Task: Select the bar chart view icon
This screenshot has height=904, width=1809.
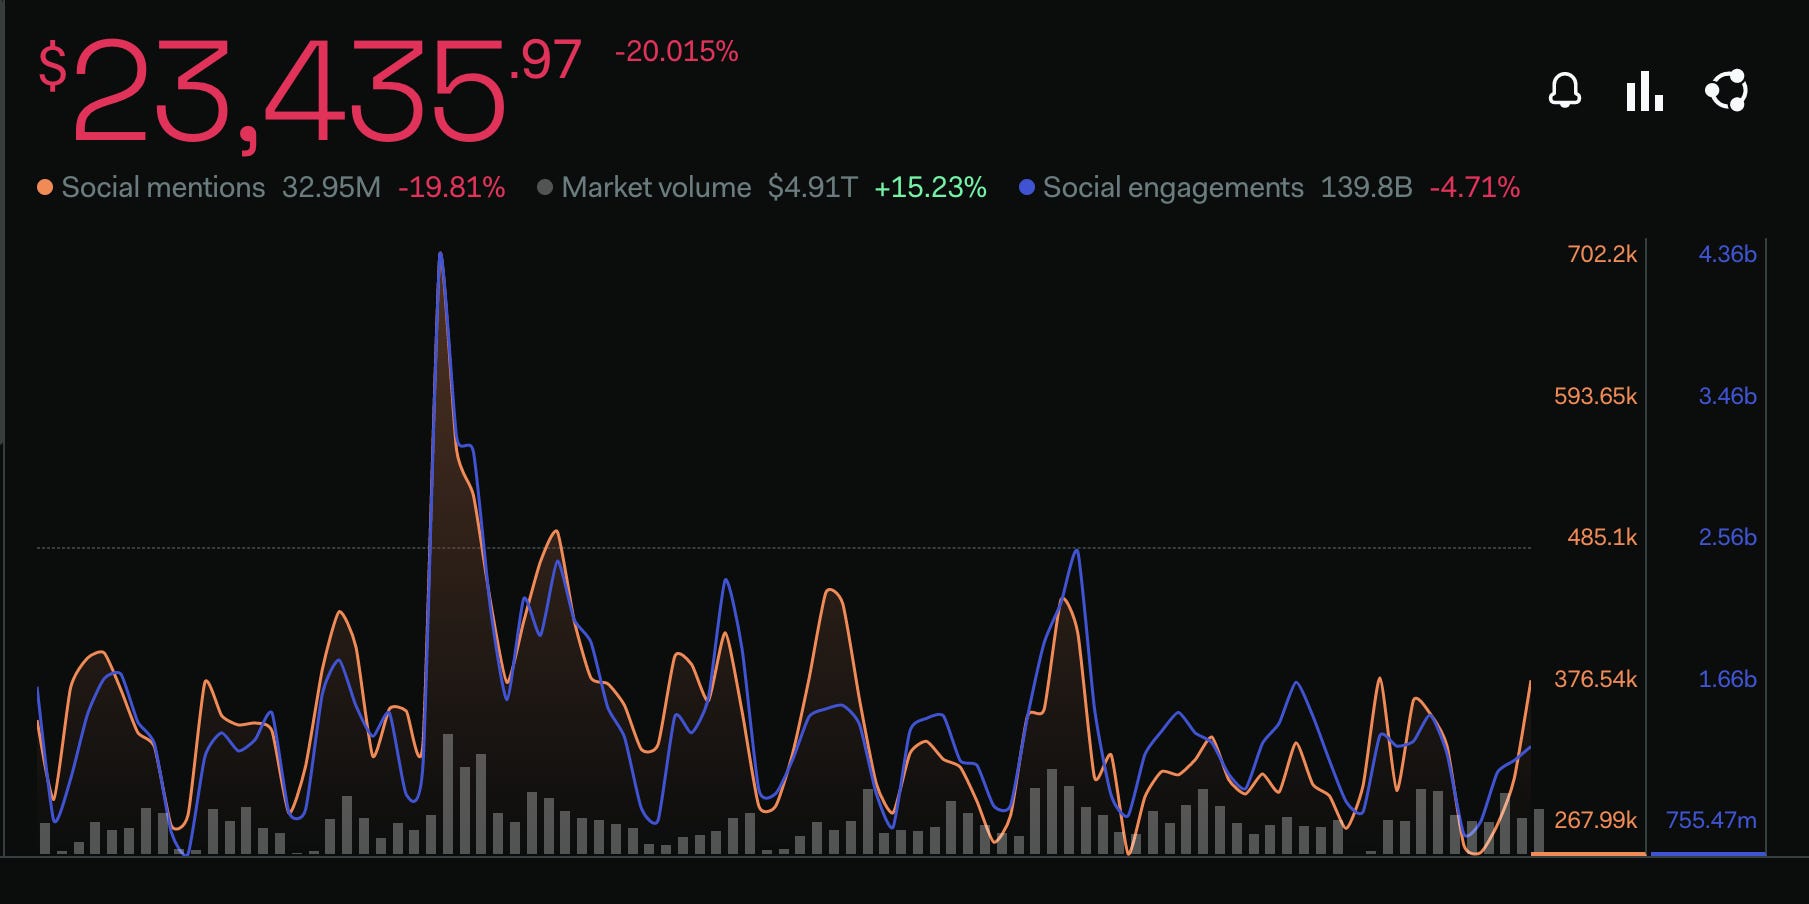Action: point(1643,92)
